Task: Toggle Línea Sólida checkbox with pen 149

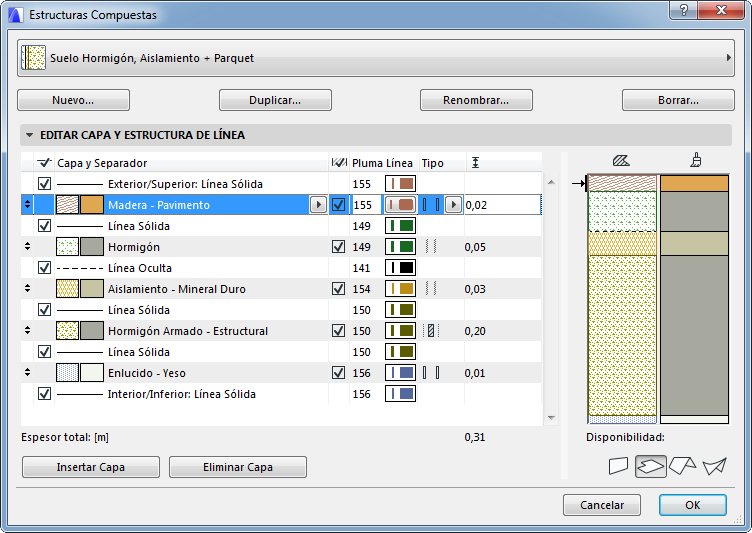Action: click(x=44, y=226)
